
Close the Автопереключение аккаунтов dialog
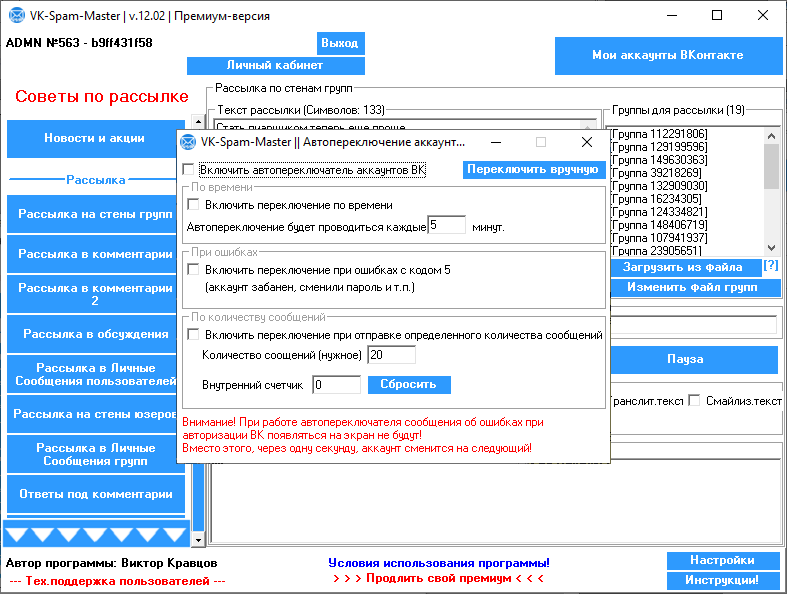tap(587, 142)
